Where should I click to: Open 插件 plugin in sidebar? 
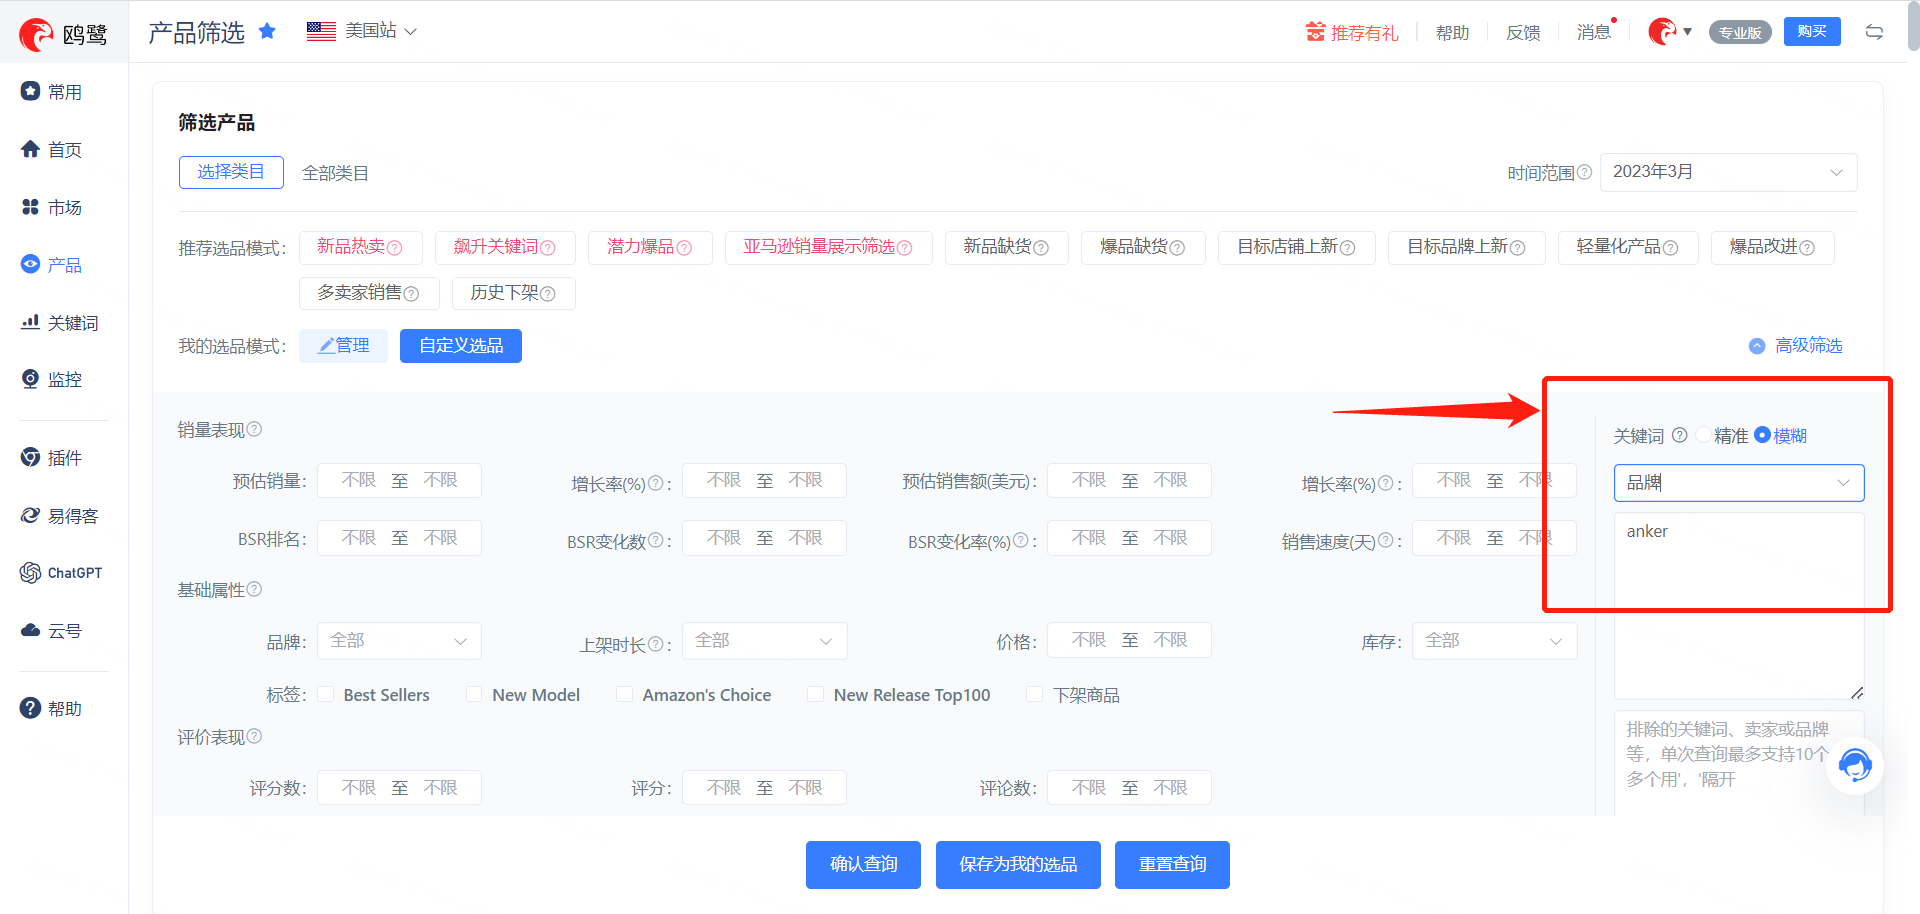(x=52, y=458)
